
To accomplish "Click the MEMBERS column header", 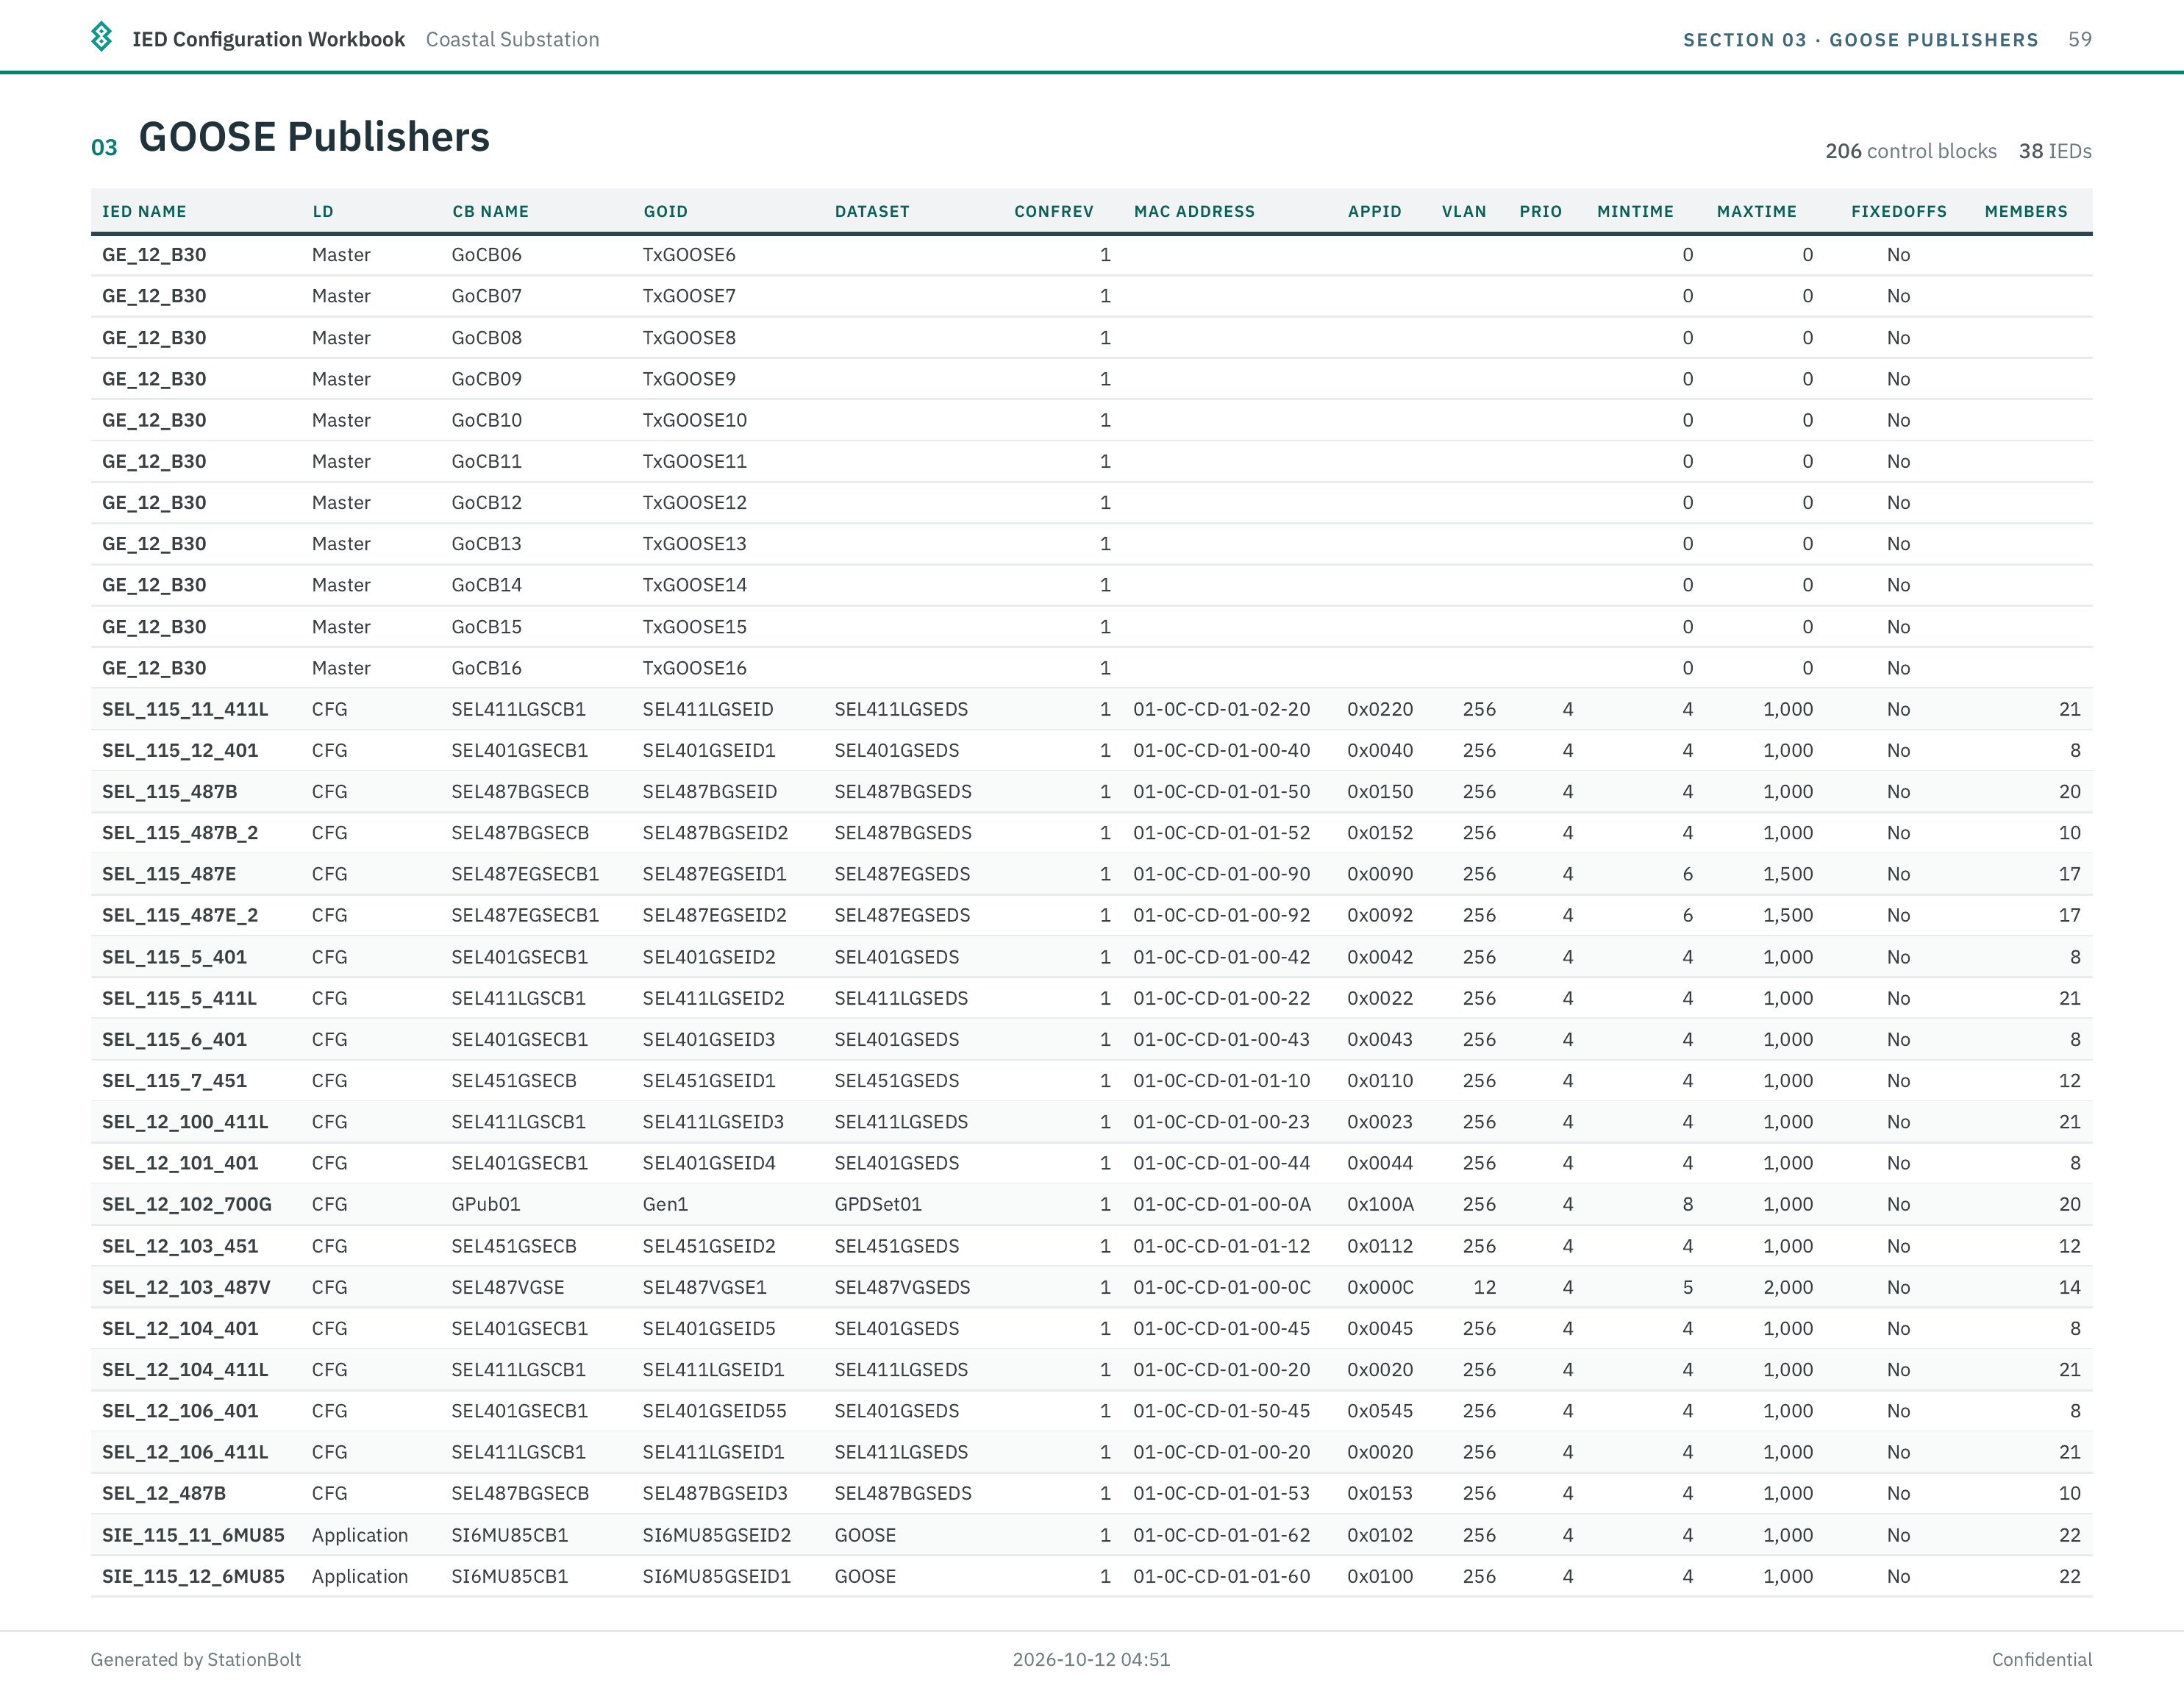I will point(2026,211).
